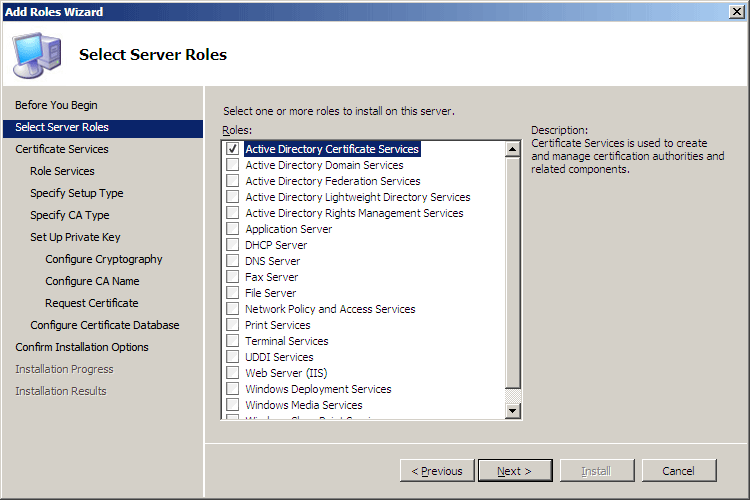Select the Configure Cryptography step

104,259
